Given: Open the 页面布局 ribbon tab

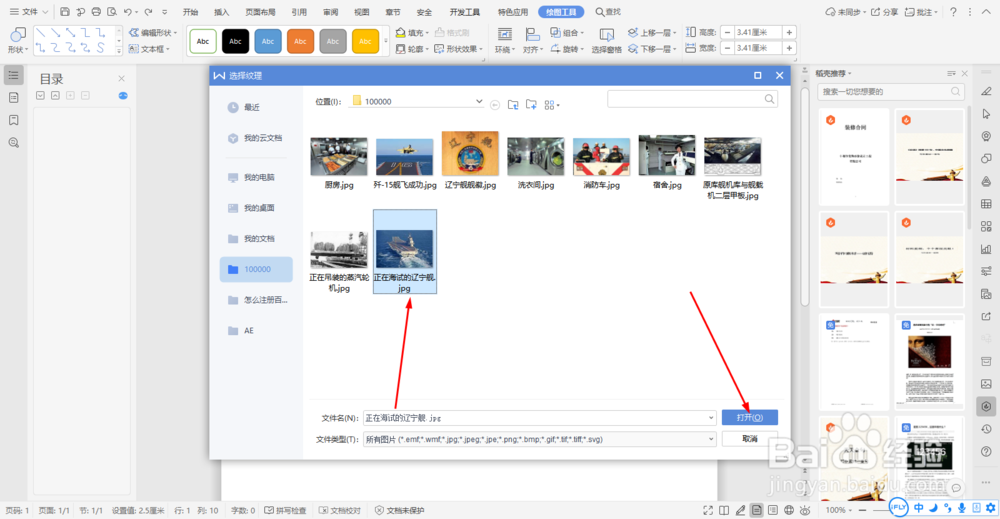Looking at the screenshot, I should pos(260,11).
